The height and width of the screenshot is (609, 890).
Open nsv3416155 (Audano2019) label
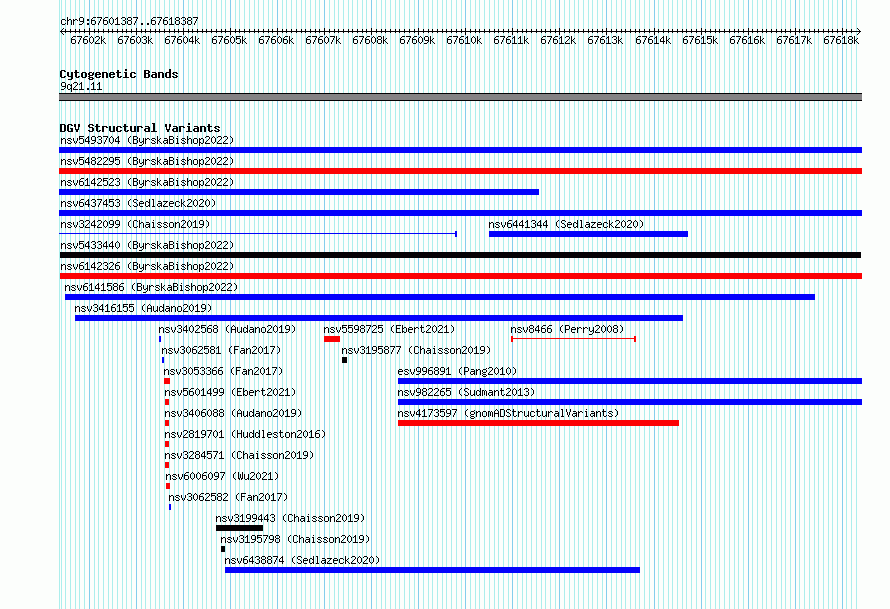point(143,308)
